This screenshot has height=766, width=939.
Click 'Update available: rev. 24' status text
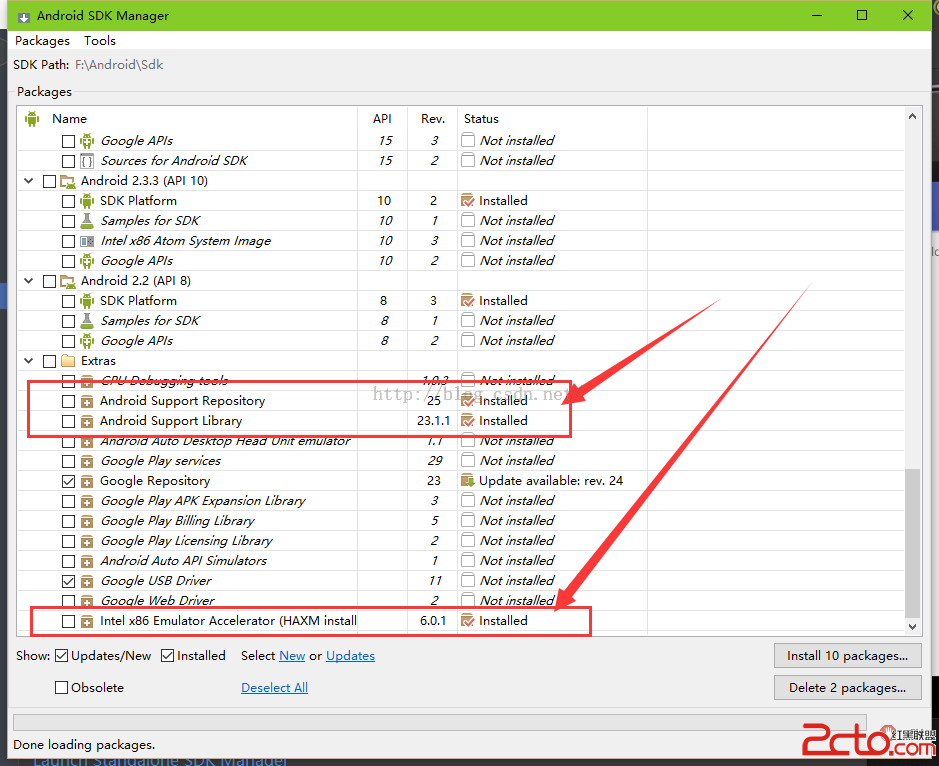(x=551, y=481)
